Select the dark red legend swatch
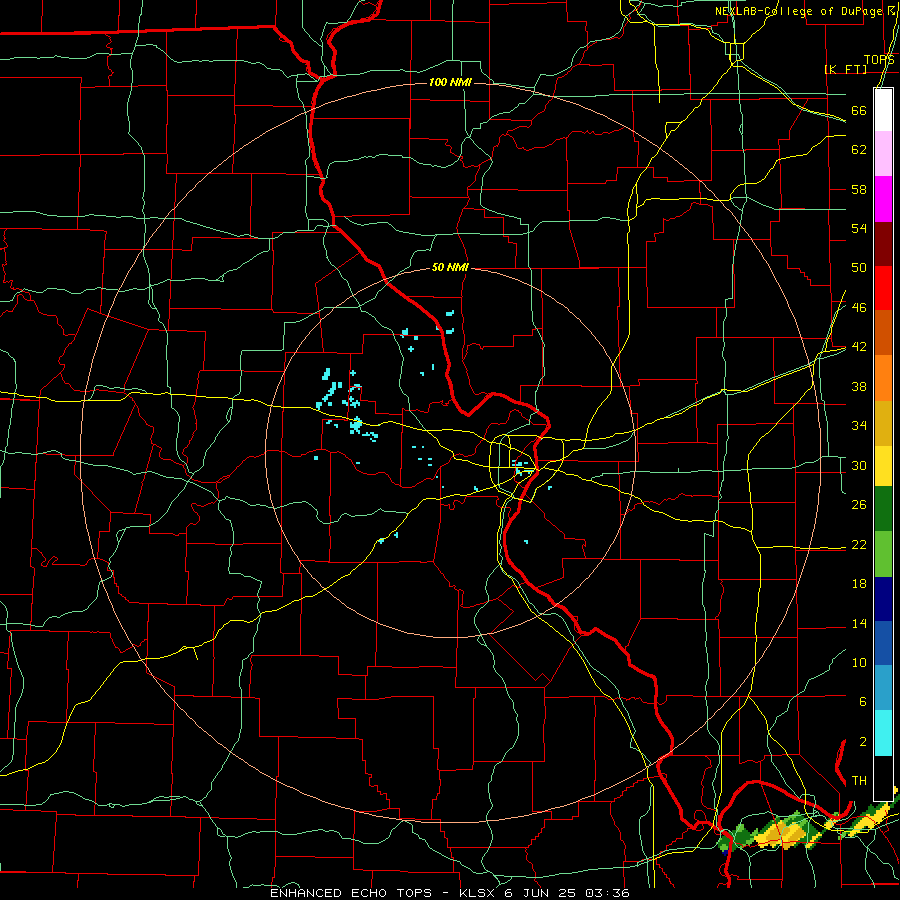 [x=883, y=245]
